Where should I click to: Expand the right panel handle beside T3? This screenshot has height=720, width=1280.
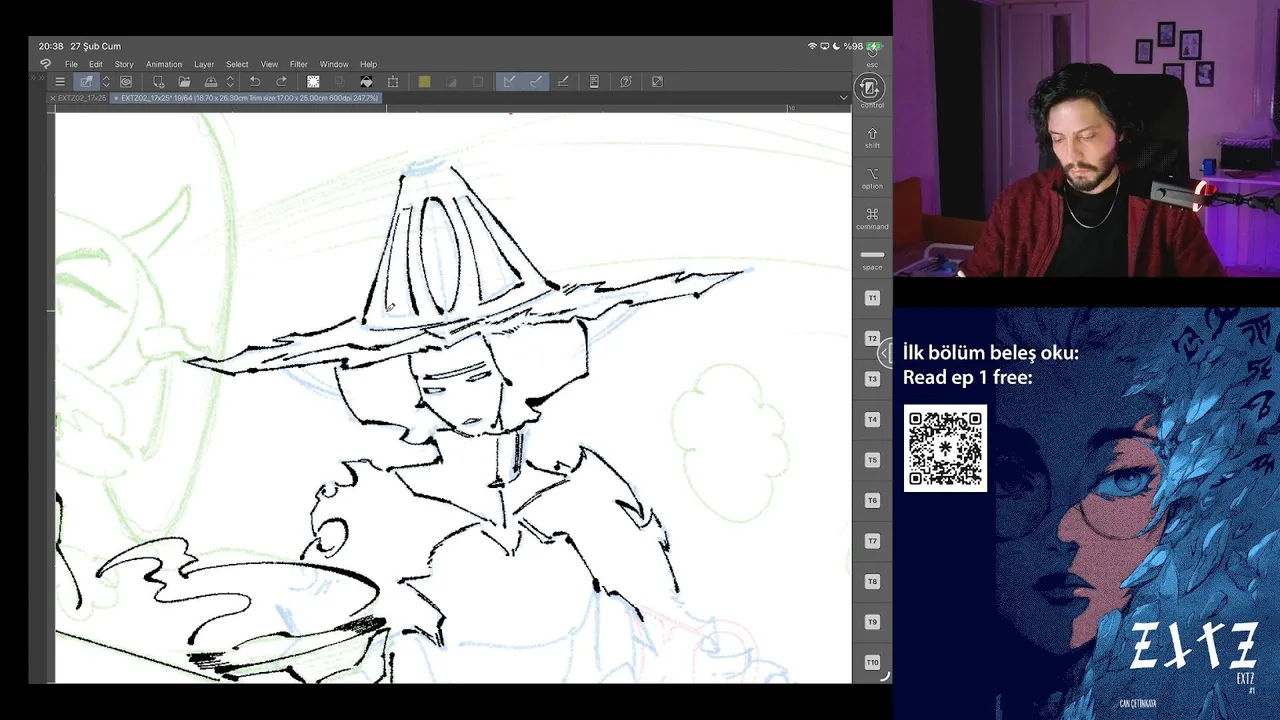pyautogui.click(x=884, y=353)
